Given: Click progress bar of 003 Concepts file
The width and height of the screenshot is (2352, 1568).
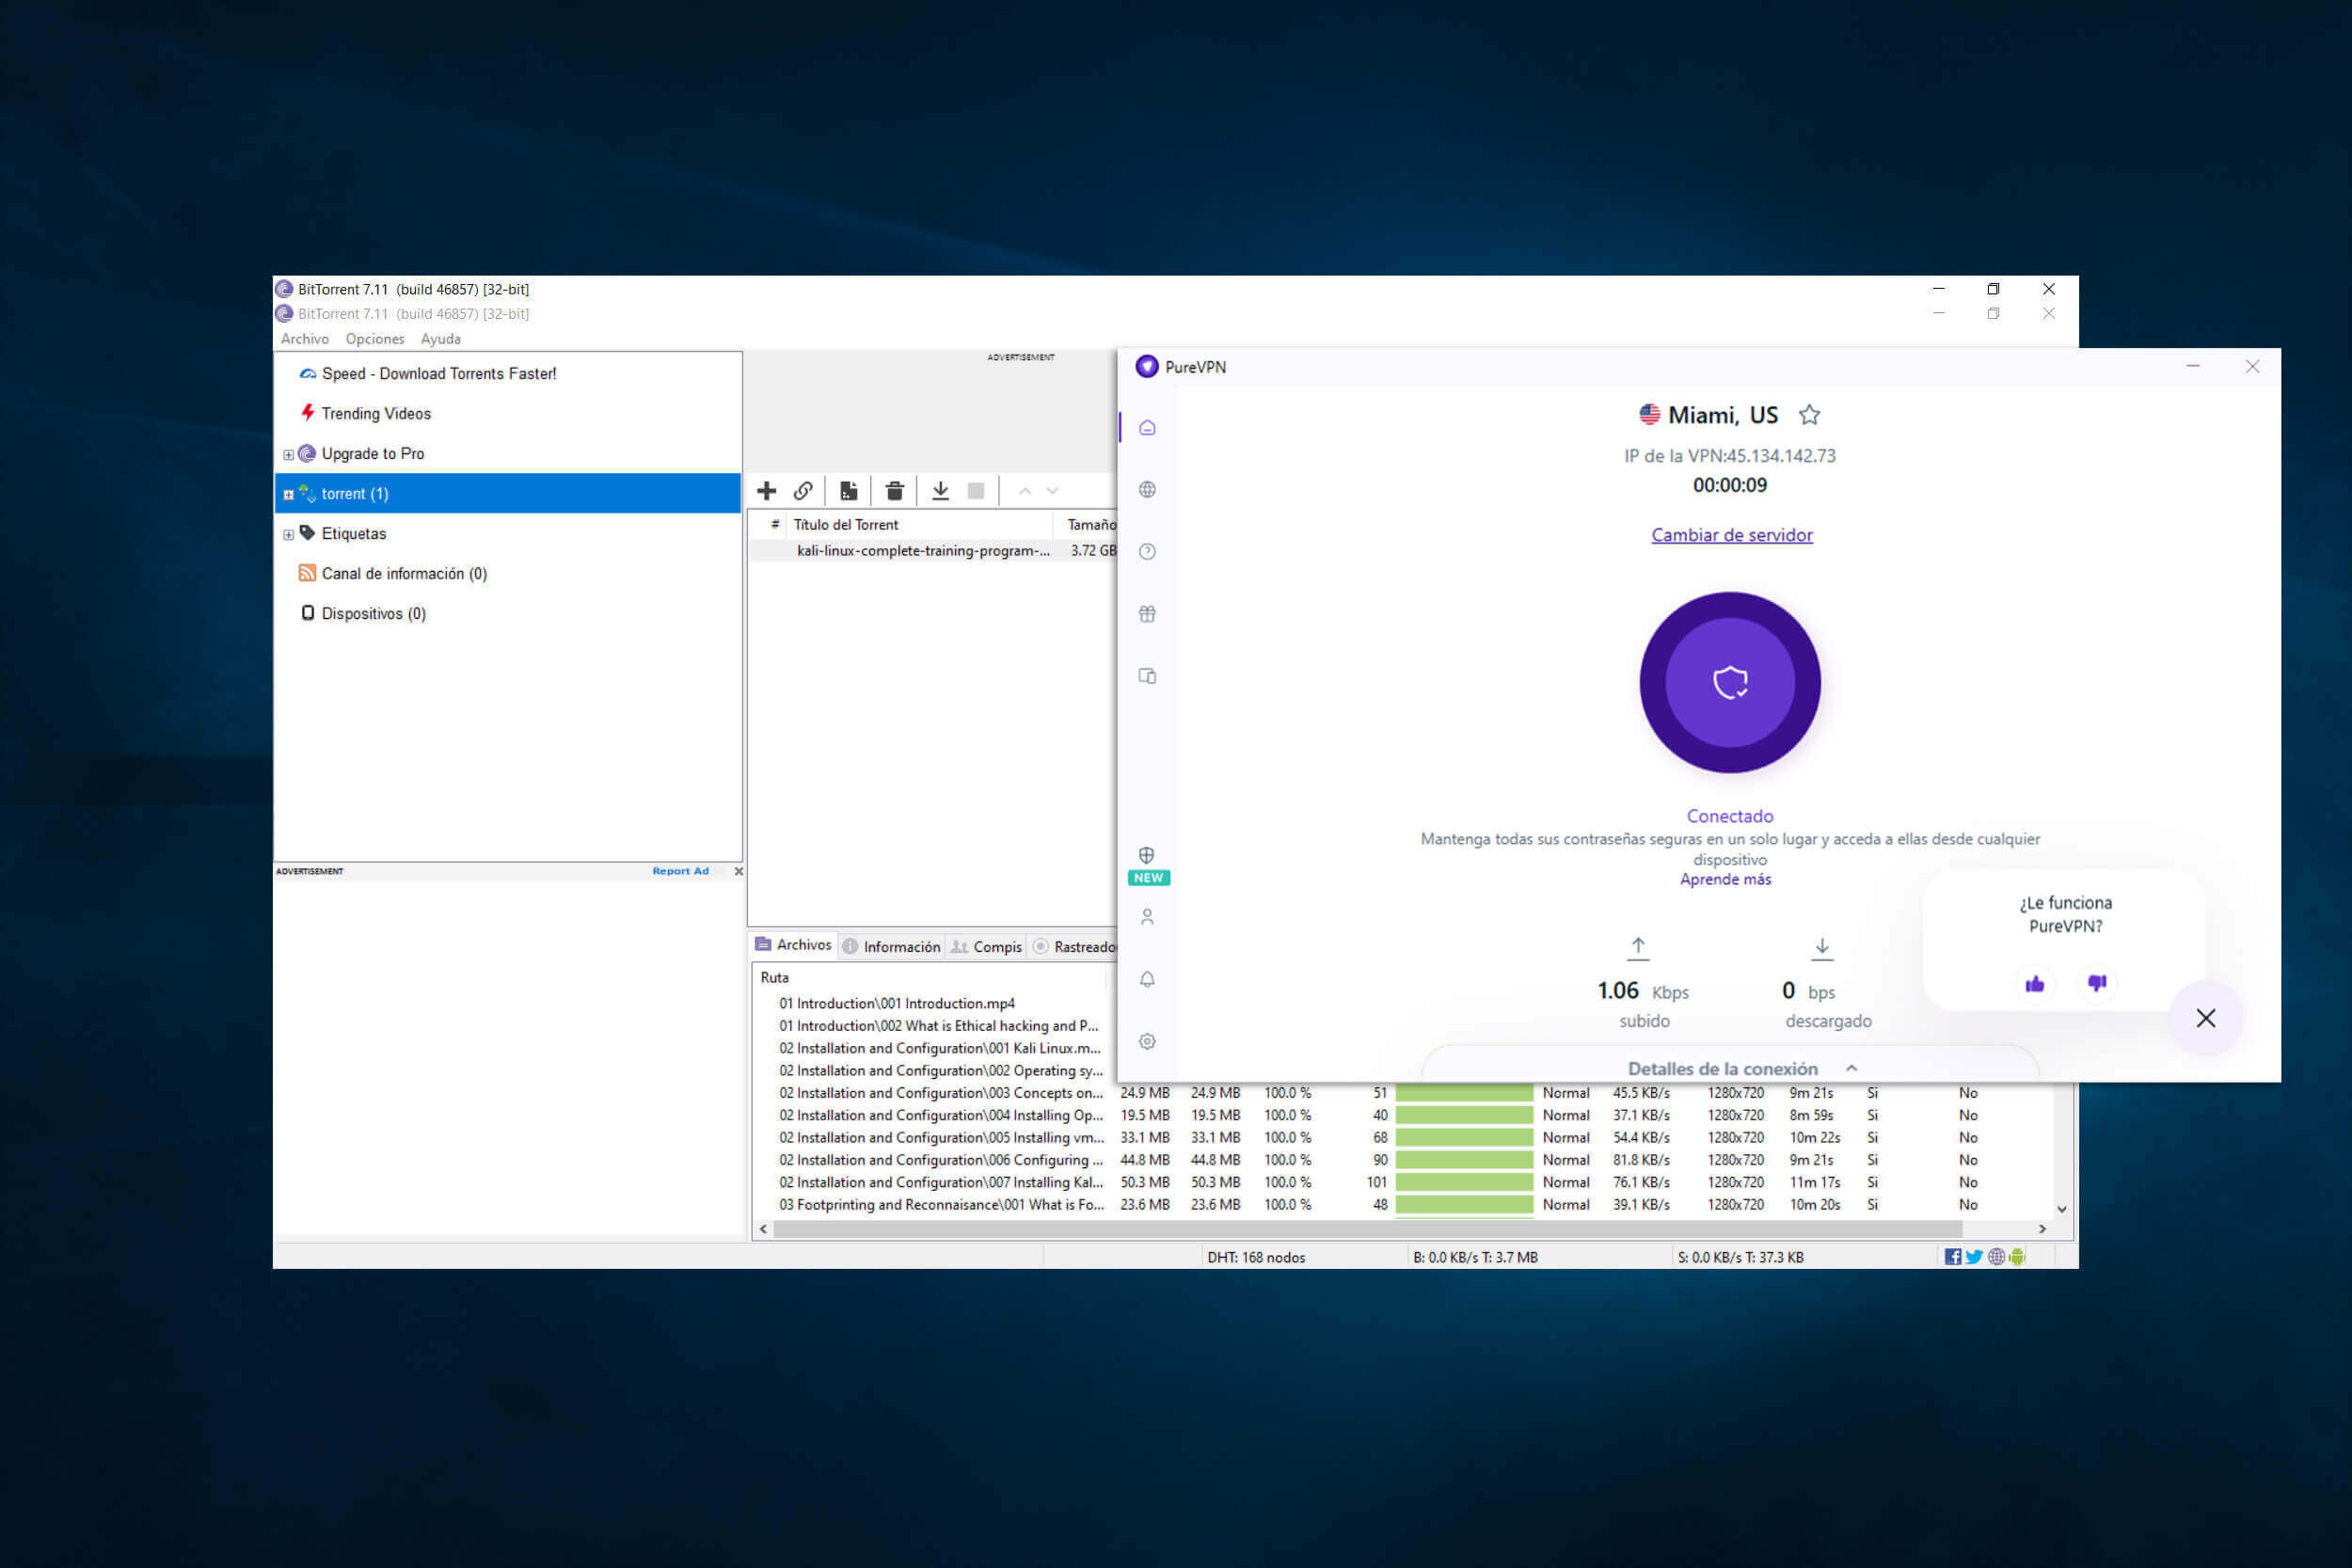Looking at the screenshot, I should point(1464,1093).
